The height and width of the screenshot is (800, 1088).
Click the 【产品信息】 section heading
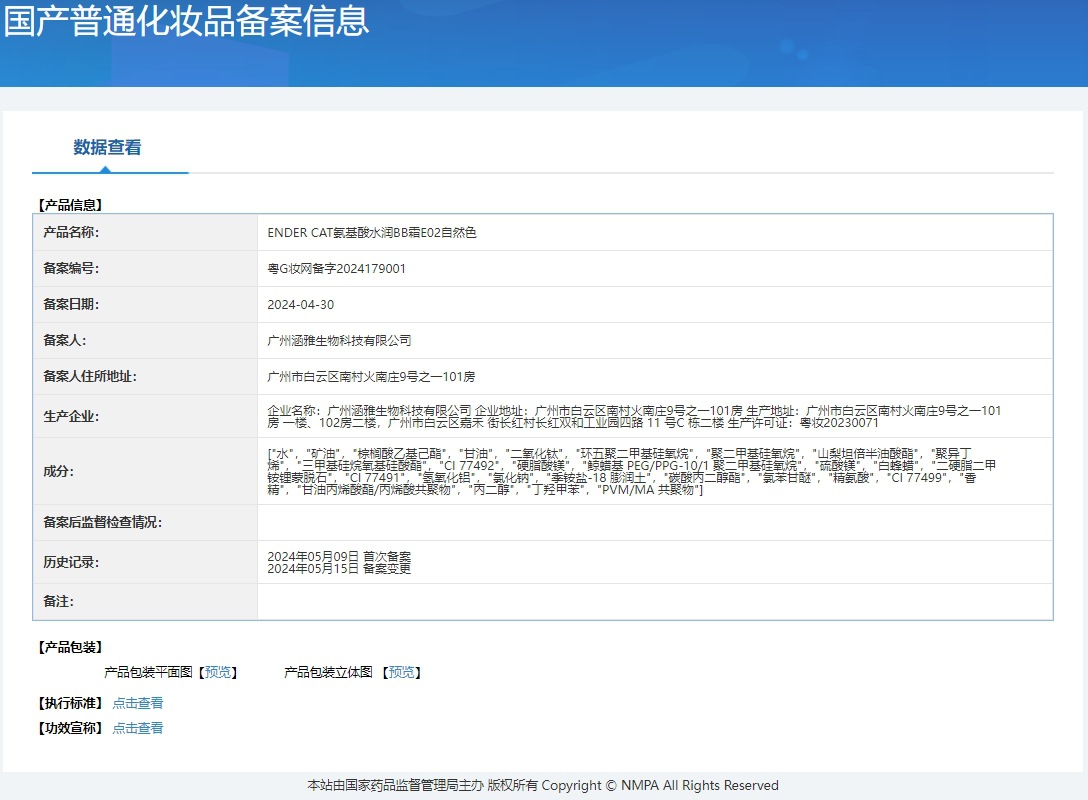pyautogui.click(x=70, y=205)
